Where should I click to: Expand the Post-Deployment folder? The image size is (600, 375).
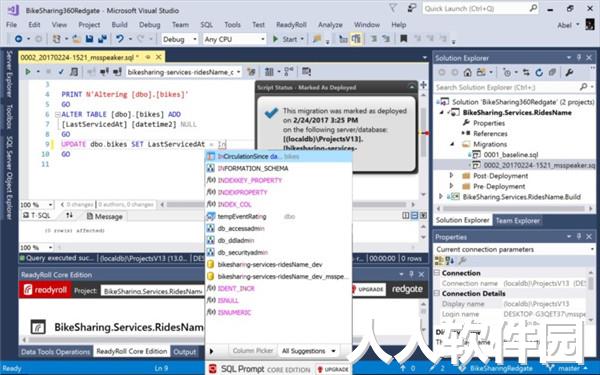pyautogui.click(x=452, y=176)
